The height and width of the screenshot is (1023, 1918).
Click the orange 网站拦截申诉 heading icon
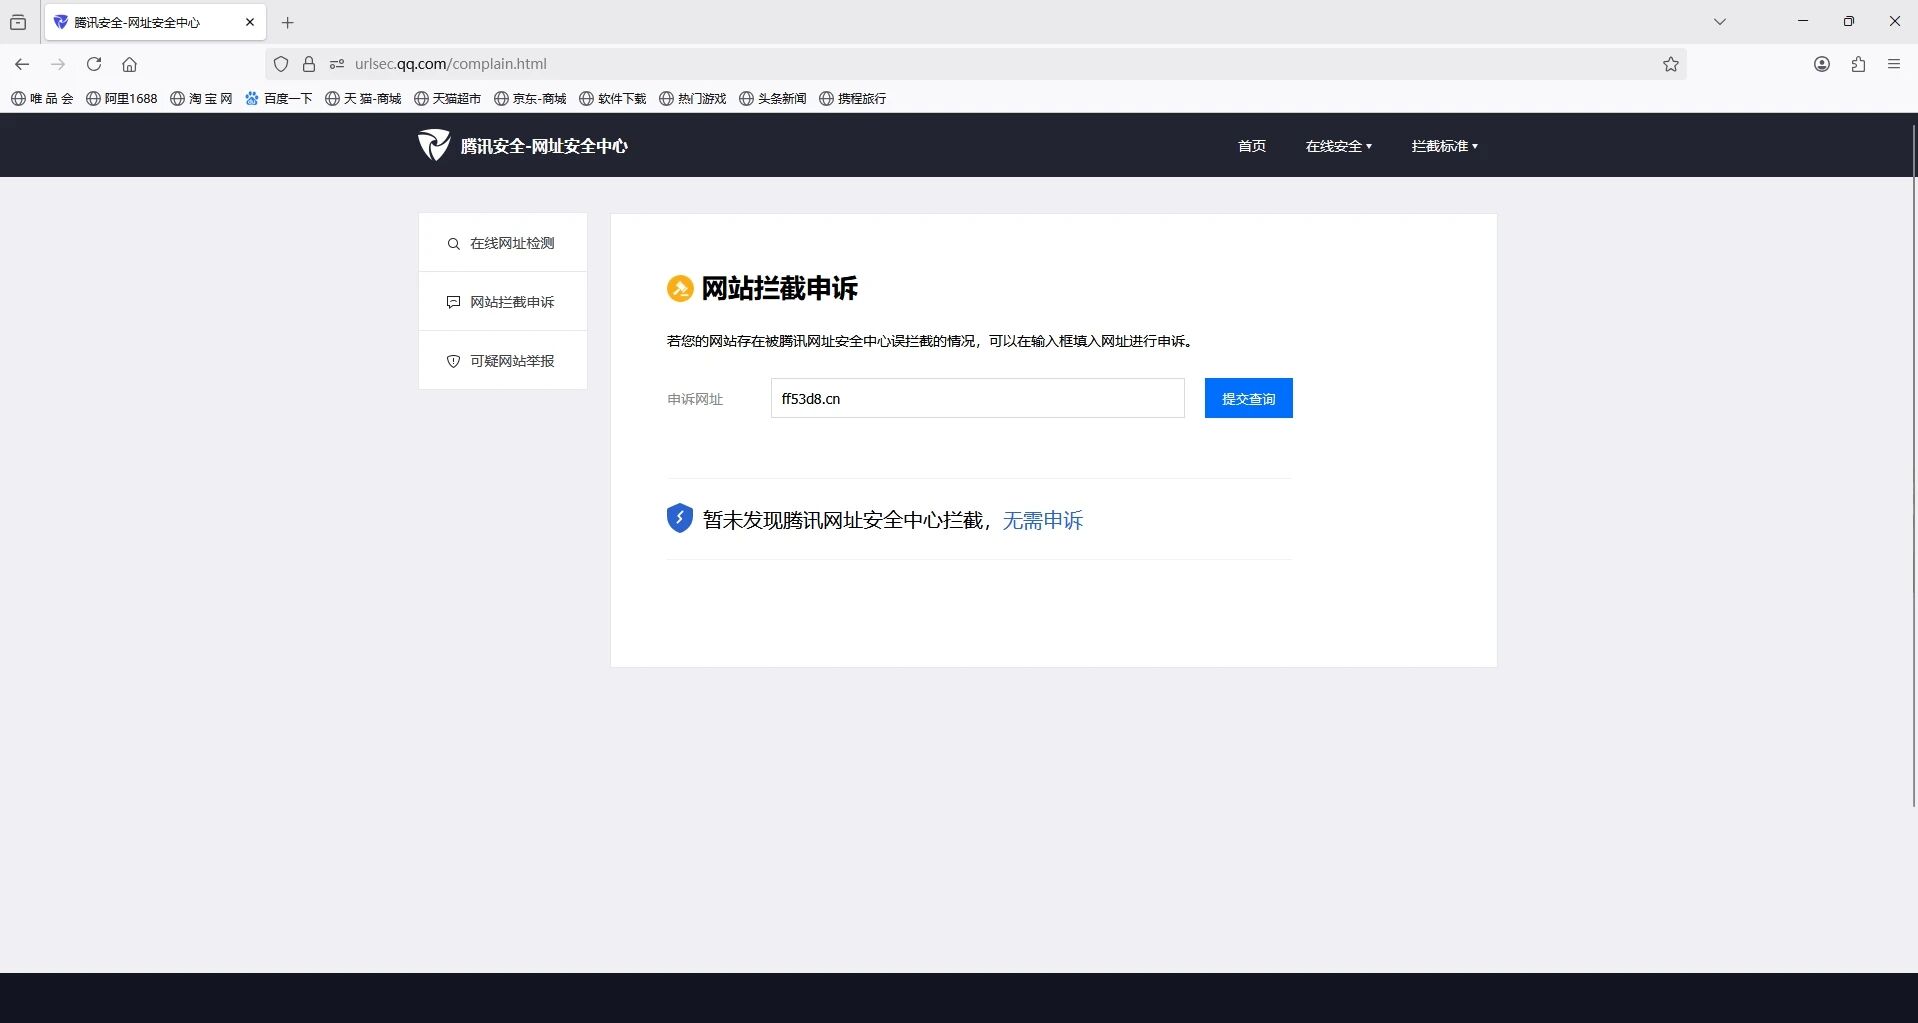click(x=680, y=289)
